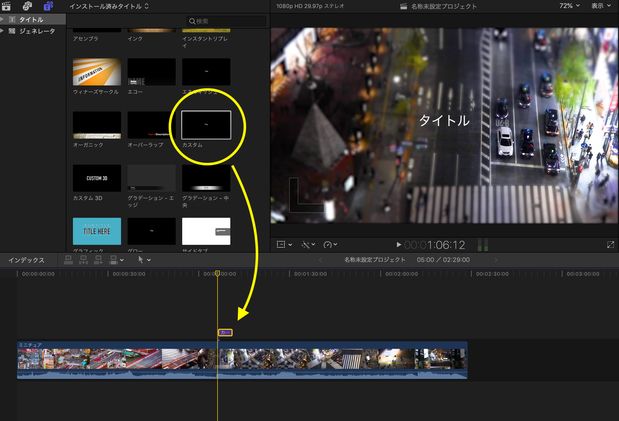Click the ミニチュア clip audio waveform
The height and width of the screenshot is (421, 619).
coord(242,374)
